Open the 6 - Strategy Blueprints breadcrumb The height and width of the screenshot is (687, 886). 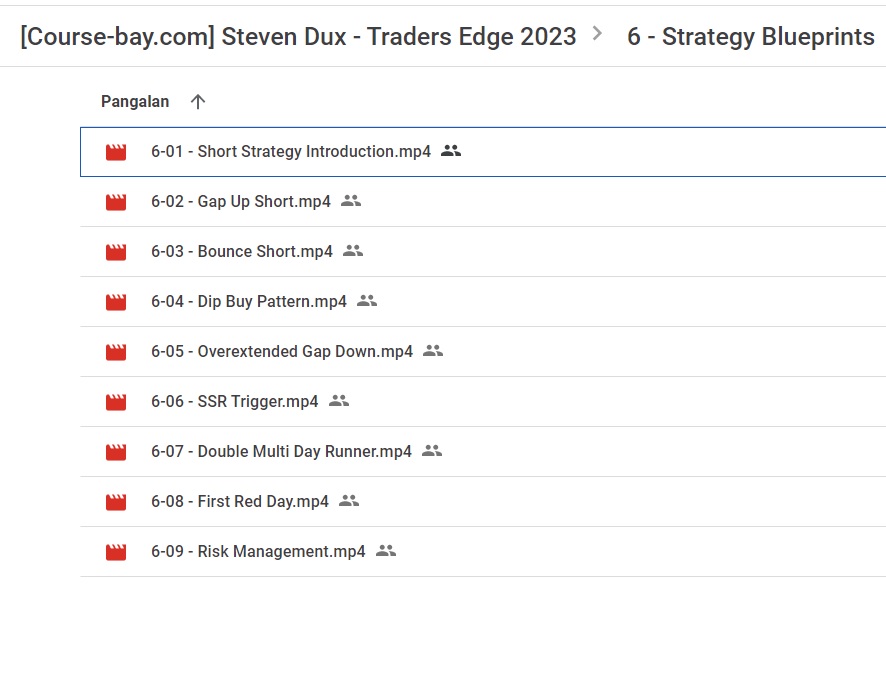tap(751, 37)
